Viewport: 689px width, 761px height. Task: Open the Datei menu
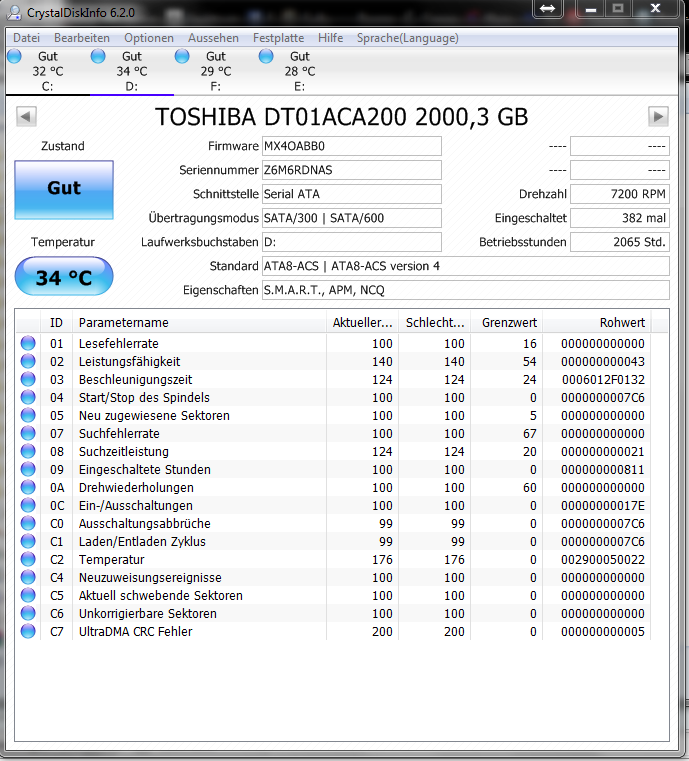pyautogui.click(x=26, y=38)
